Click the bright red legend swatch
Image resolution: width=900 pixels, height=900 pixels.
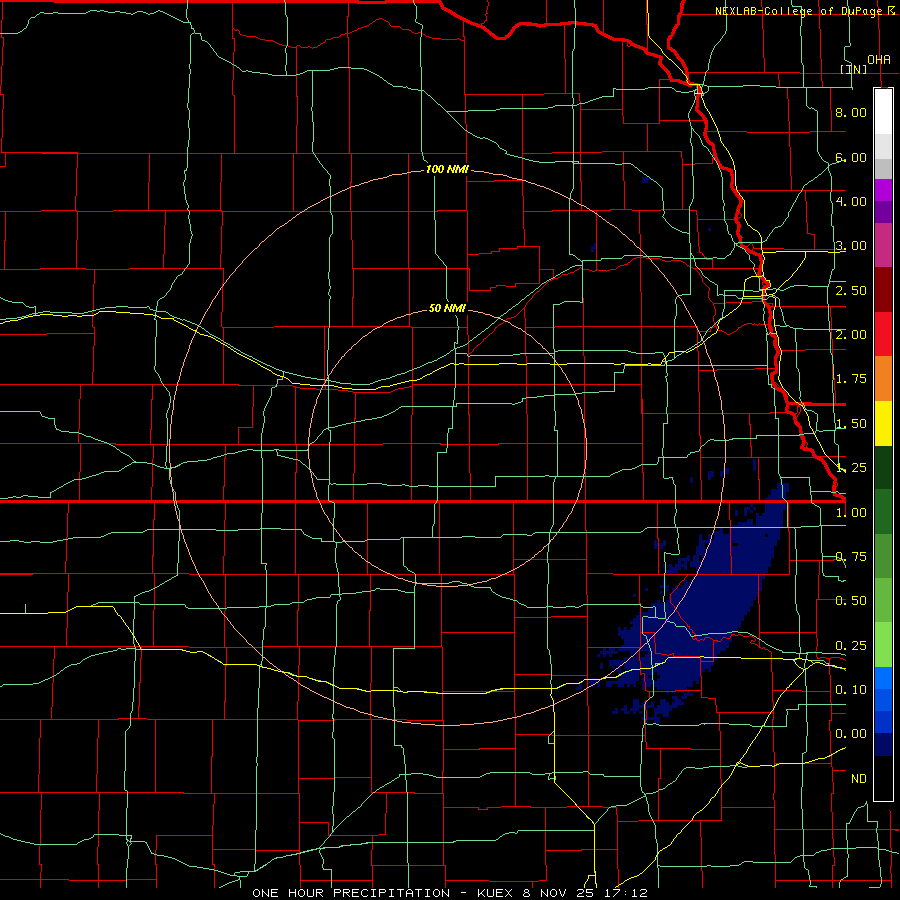883,334
